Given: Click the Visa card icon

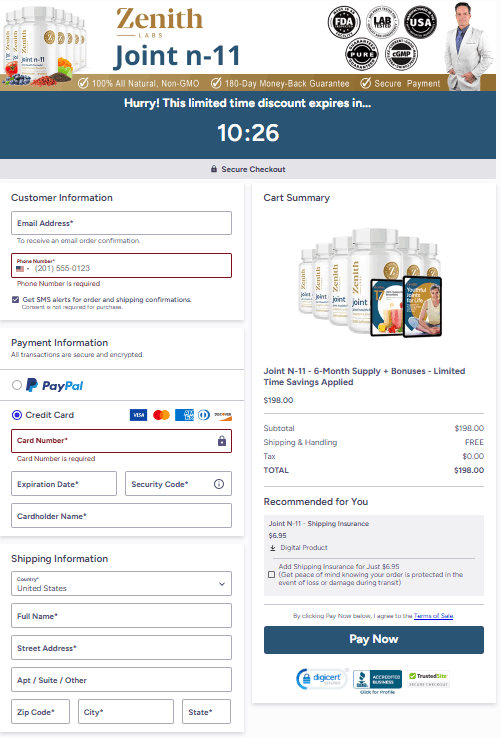Looking at the screenshot, I should pyautogui.click(x=138, y=415).
